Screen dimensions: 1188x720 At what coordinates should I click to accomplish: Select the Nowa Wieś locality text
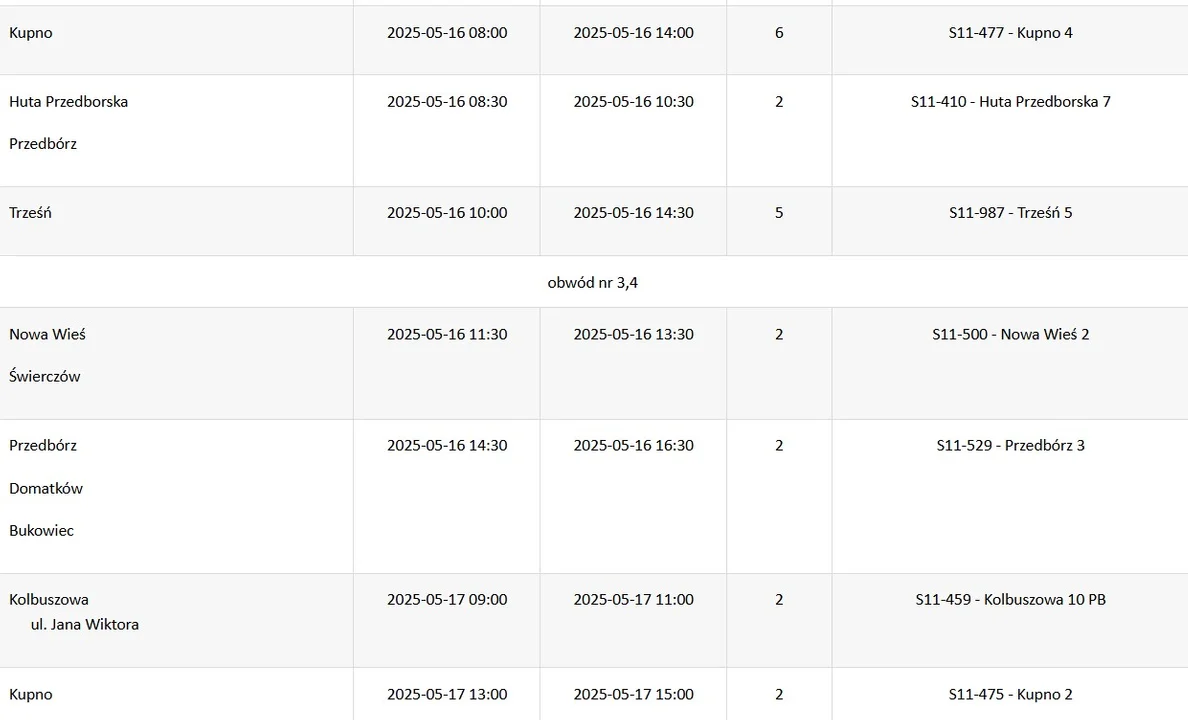47,334
